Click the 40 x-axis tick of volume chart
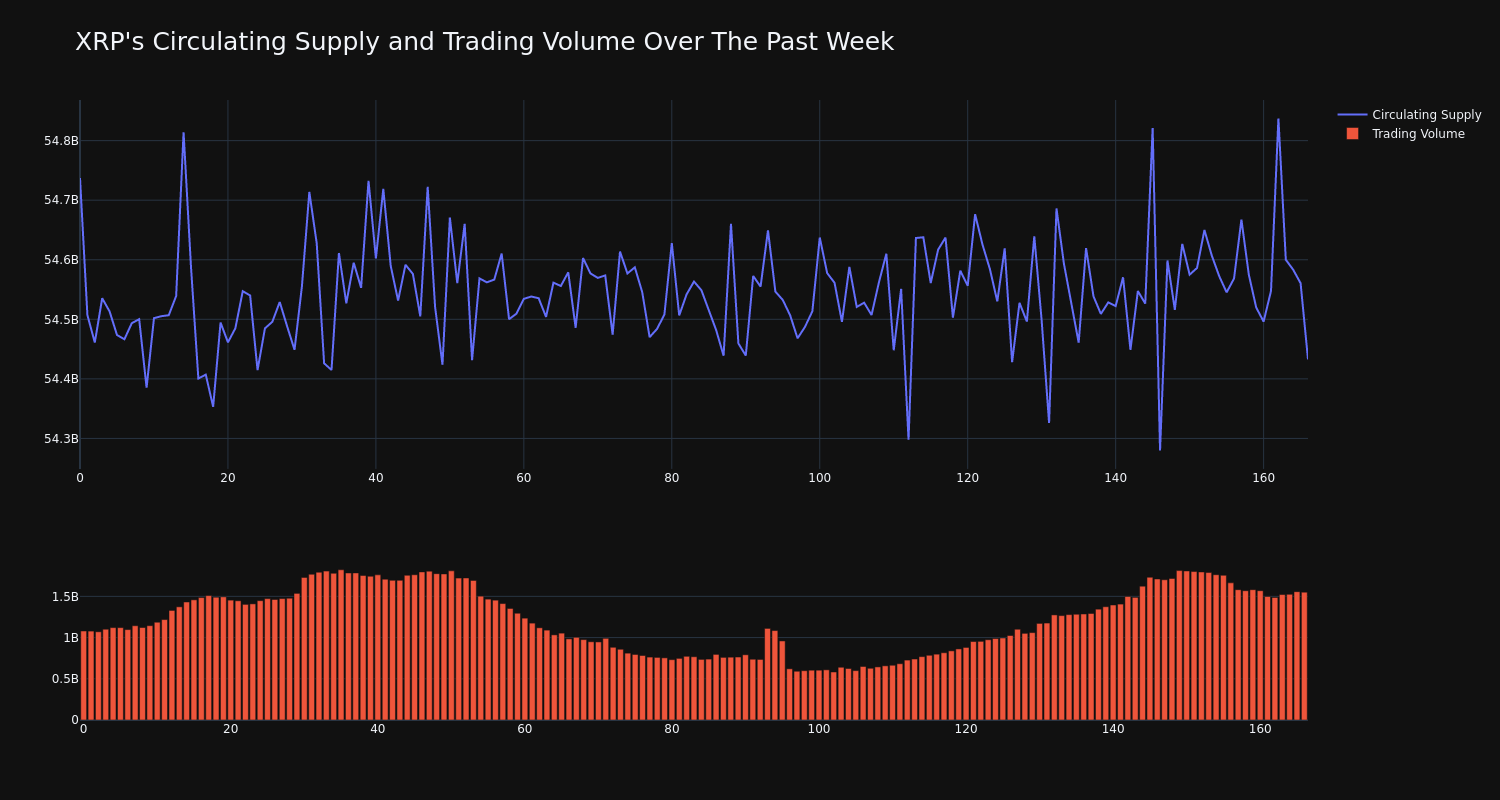1500x800 pixels. [378, 729]
